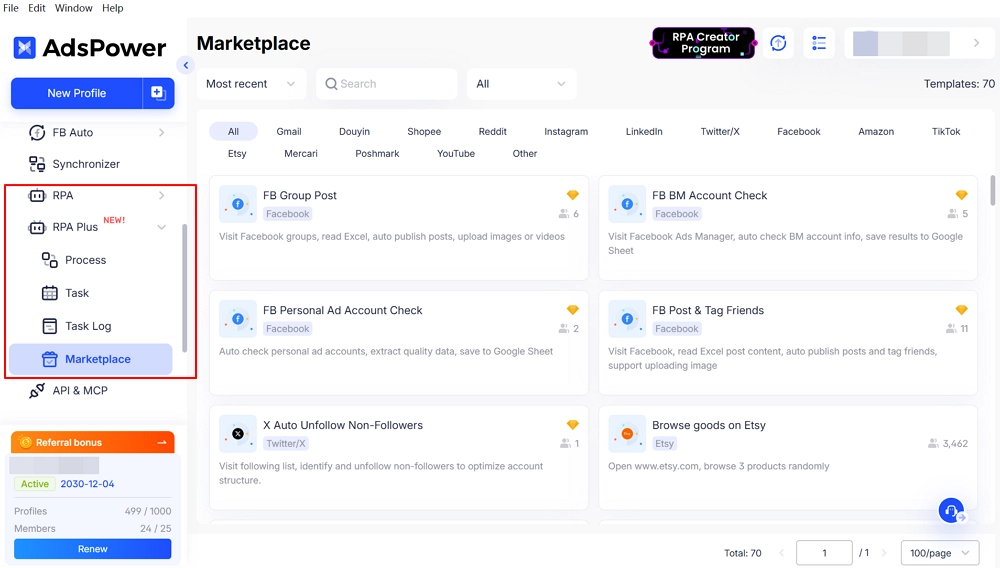Screen dimensions: 1000x568
Task: Click premium diamond on FB BM Account Check
Action: [962, 195]
